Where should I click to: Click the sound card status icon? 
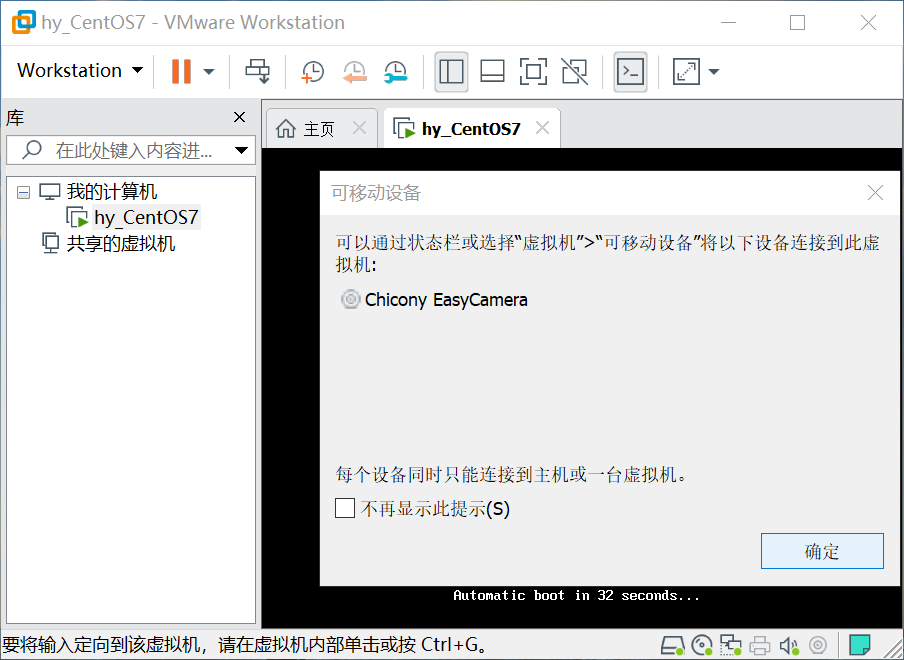789,645
